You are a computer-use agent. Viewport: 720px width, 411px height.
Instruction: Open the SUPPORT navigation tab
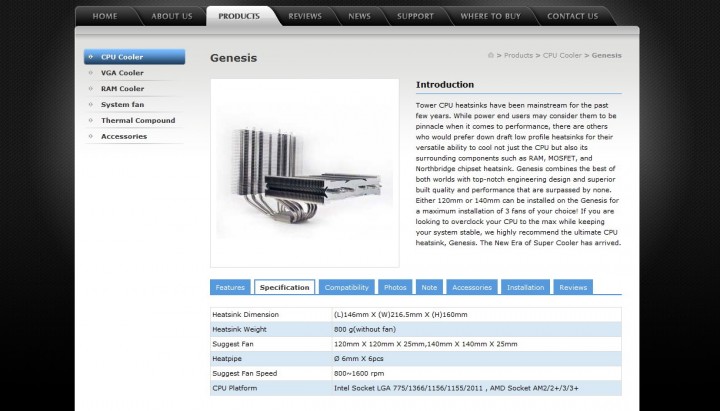(x=415, y=16)
